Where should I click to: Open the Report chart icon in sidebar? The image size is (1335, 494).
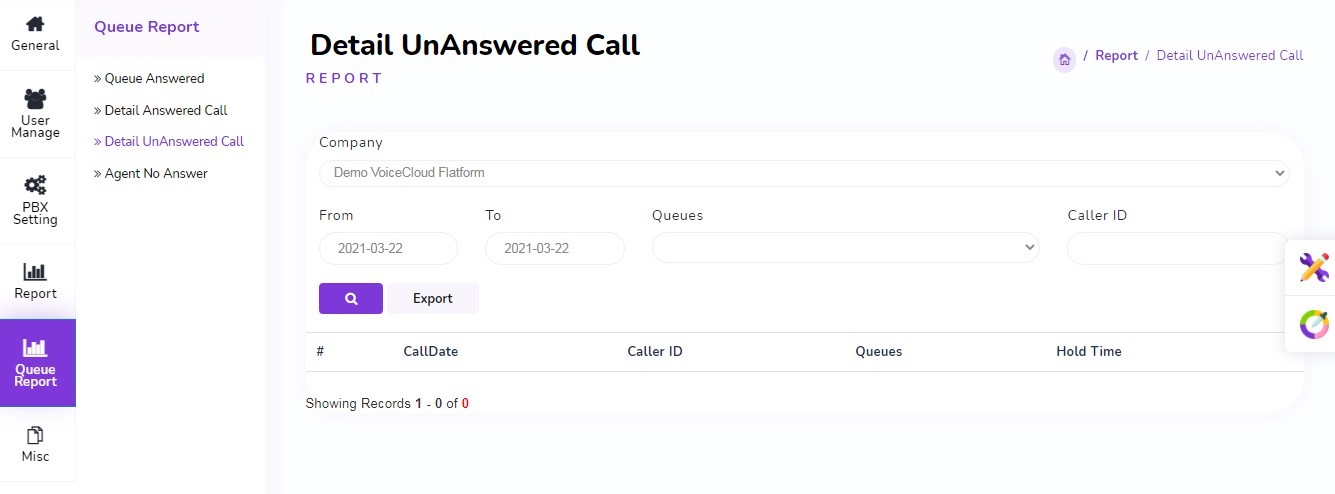pos(35,272)
